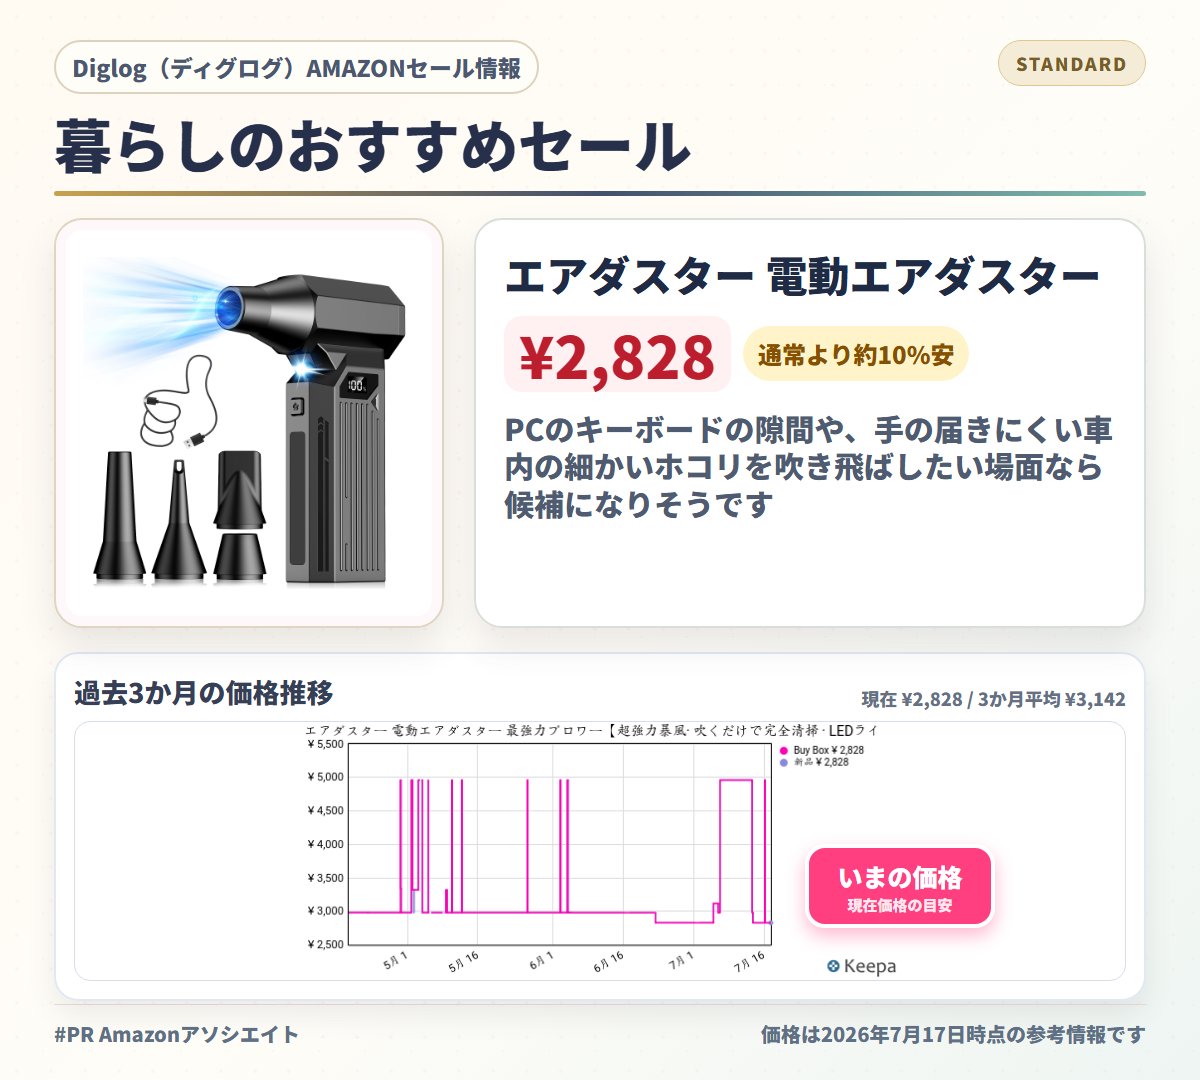Click the ¥2,828 price tag
Image resolution: width=1200 pixels, height=1080 pixels.
click(x=617, y=356)
